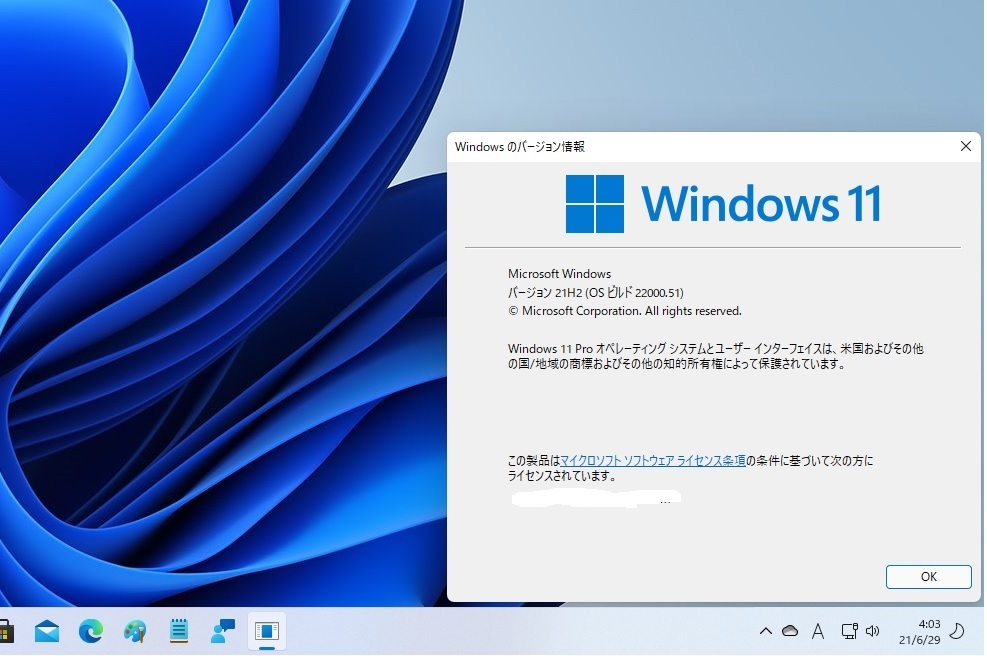Toggle the IME input mode indicator A

click(818, 631)
